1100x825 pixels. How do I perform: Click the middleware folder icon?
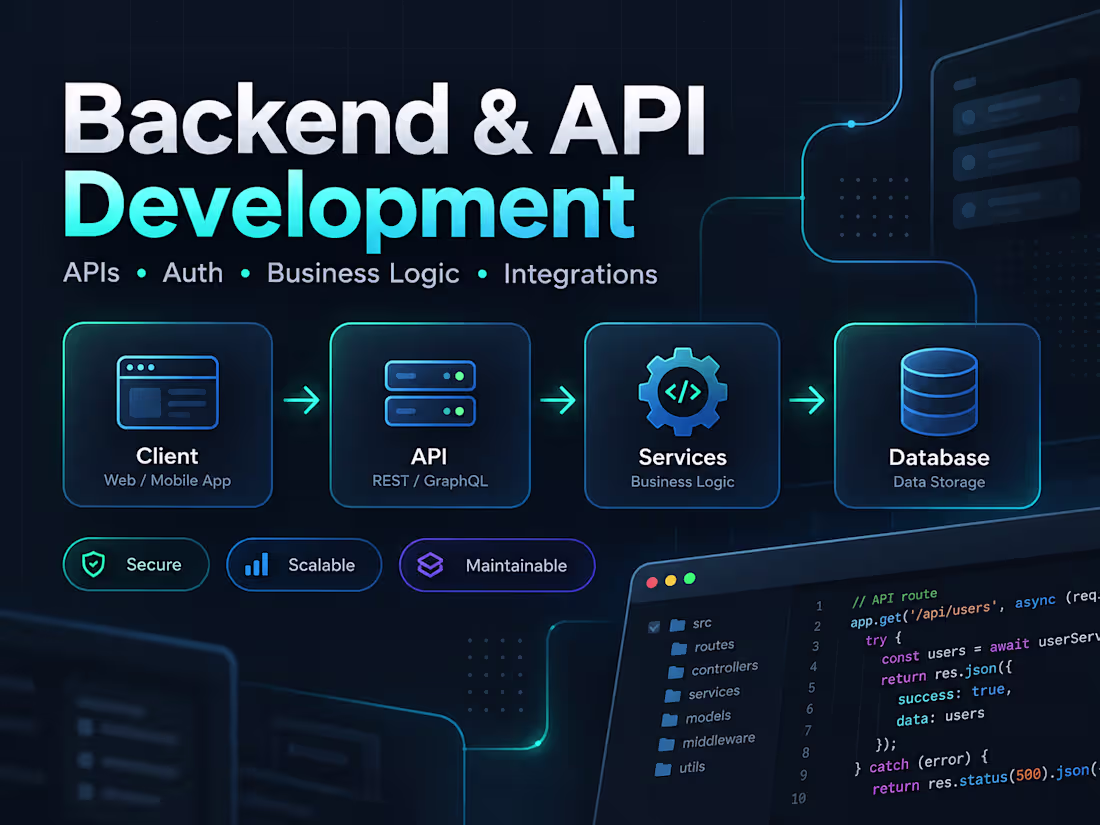tap(666, 744)
